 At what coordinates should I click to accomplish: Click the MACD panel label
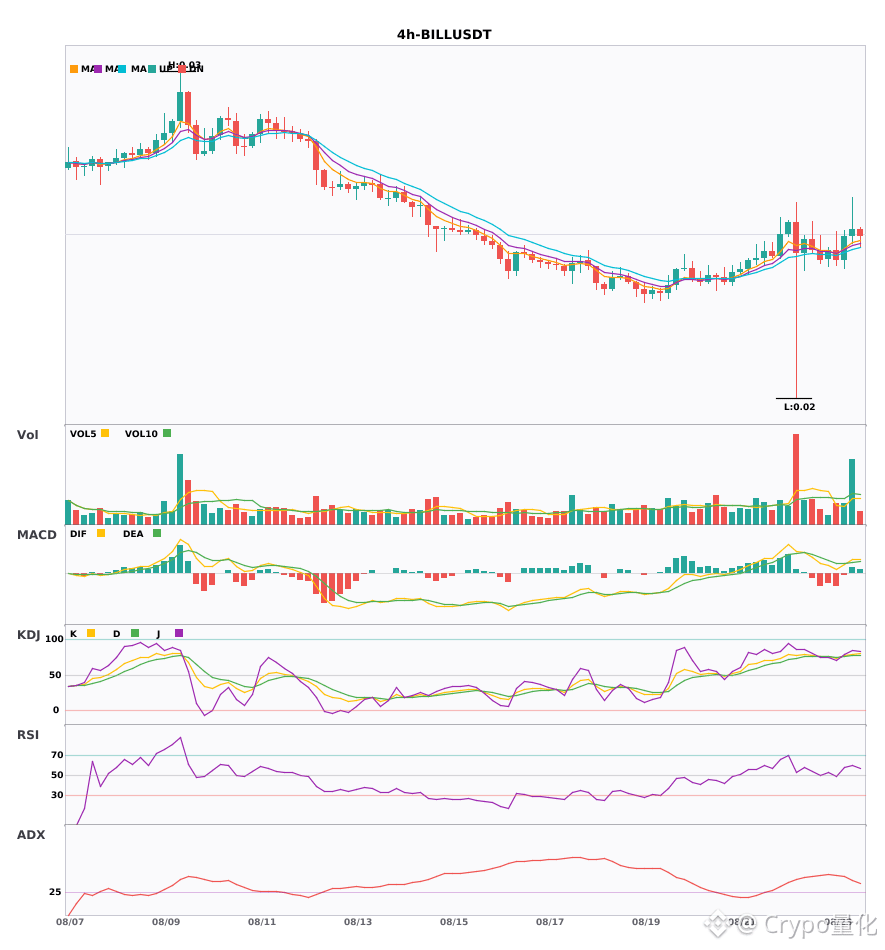(x=36, y=535)
